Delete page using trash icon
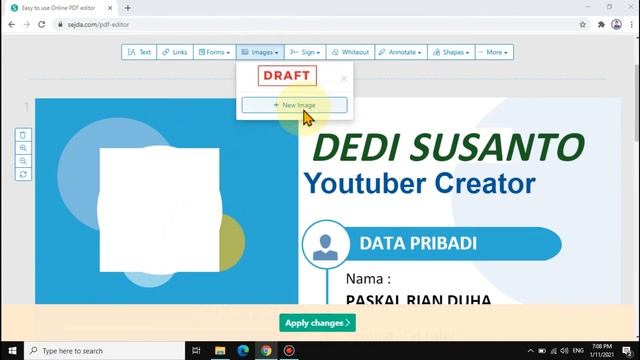This screenshot has width=640, height=360. coord(23,135)
